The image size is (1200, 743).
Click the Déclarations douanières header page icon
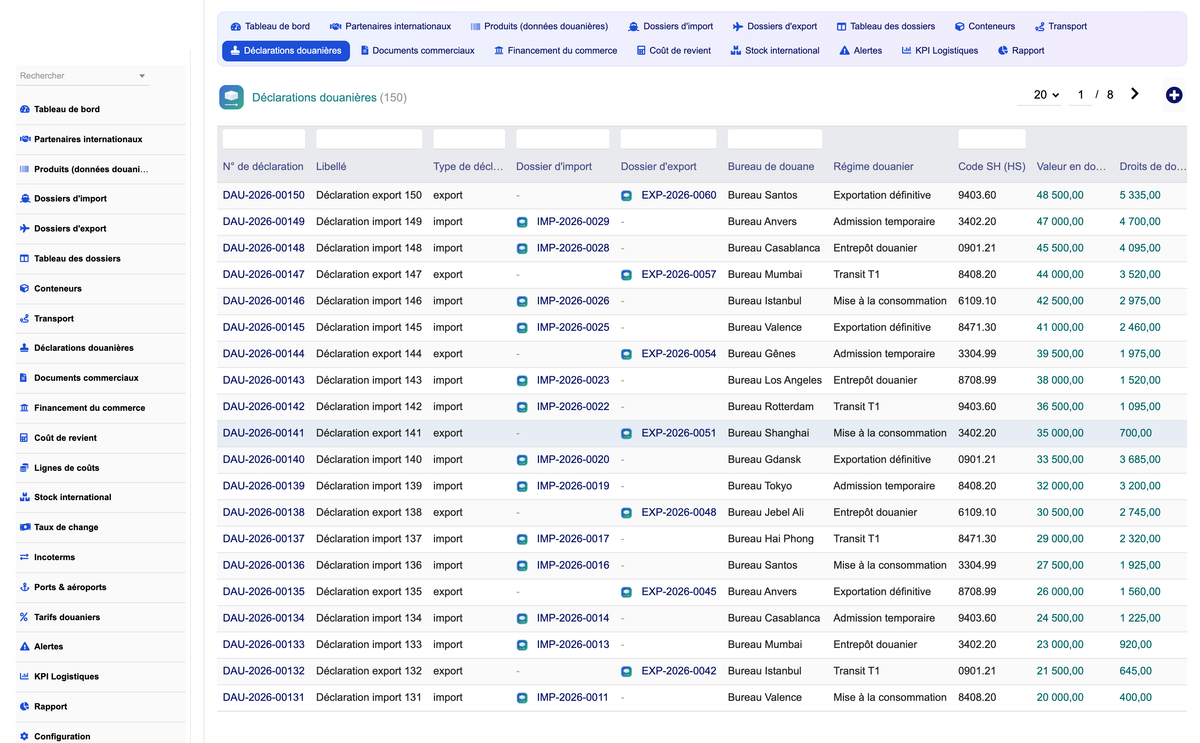pyautogui.click(x=232, y=97)
